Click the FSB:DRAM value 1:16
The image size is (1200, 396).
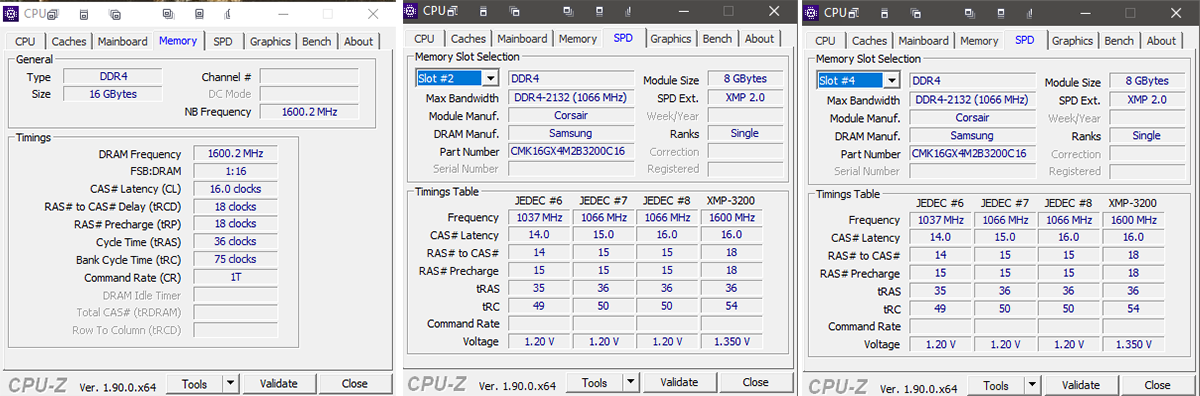(x=235, y=171)
